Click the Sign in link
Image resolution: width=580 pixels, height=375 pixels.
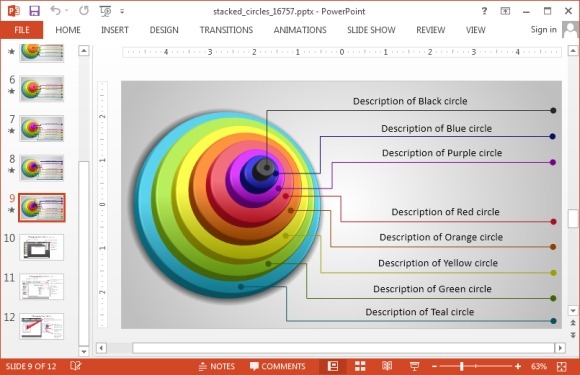coord(543,30)
